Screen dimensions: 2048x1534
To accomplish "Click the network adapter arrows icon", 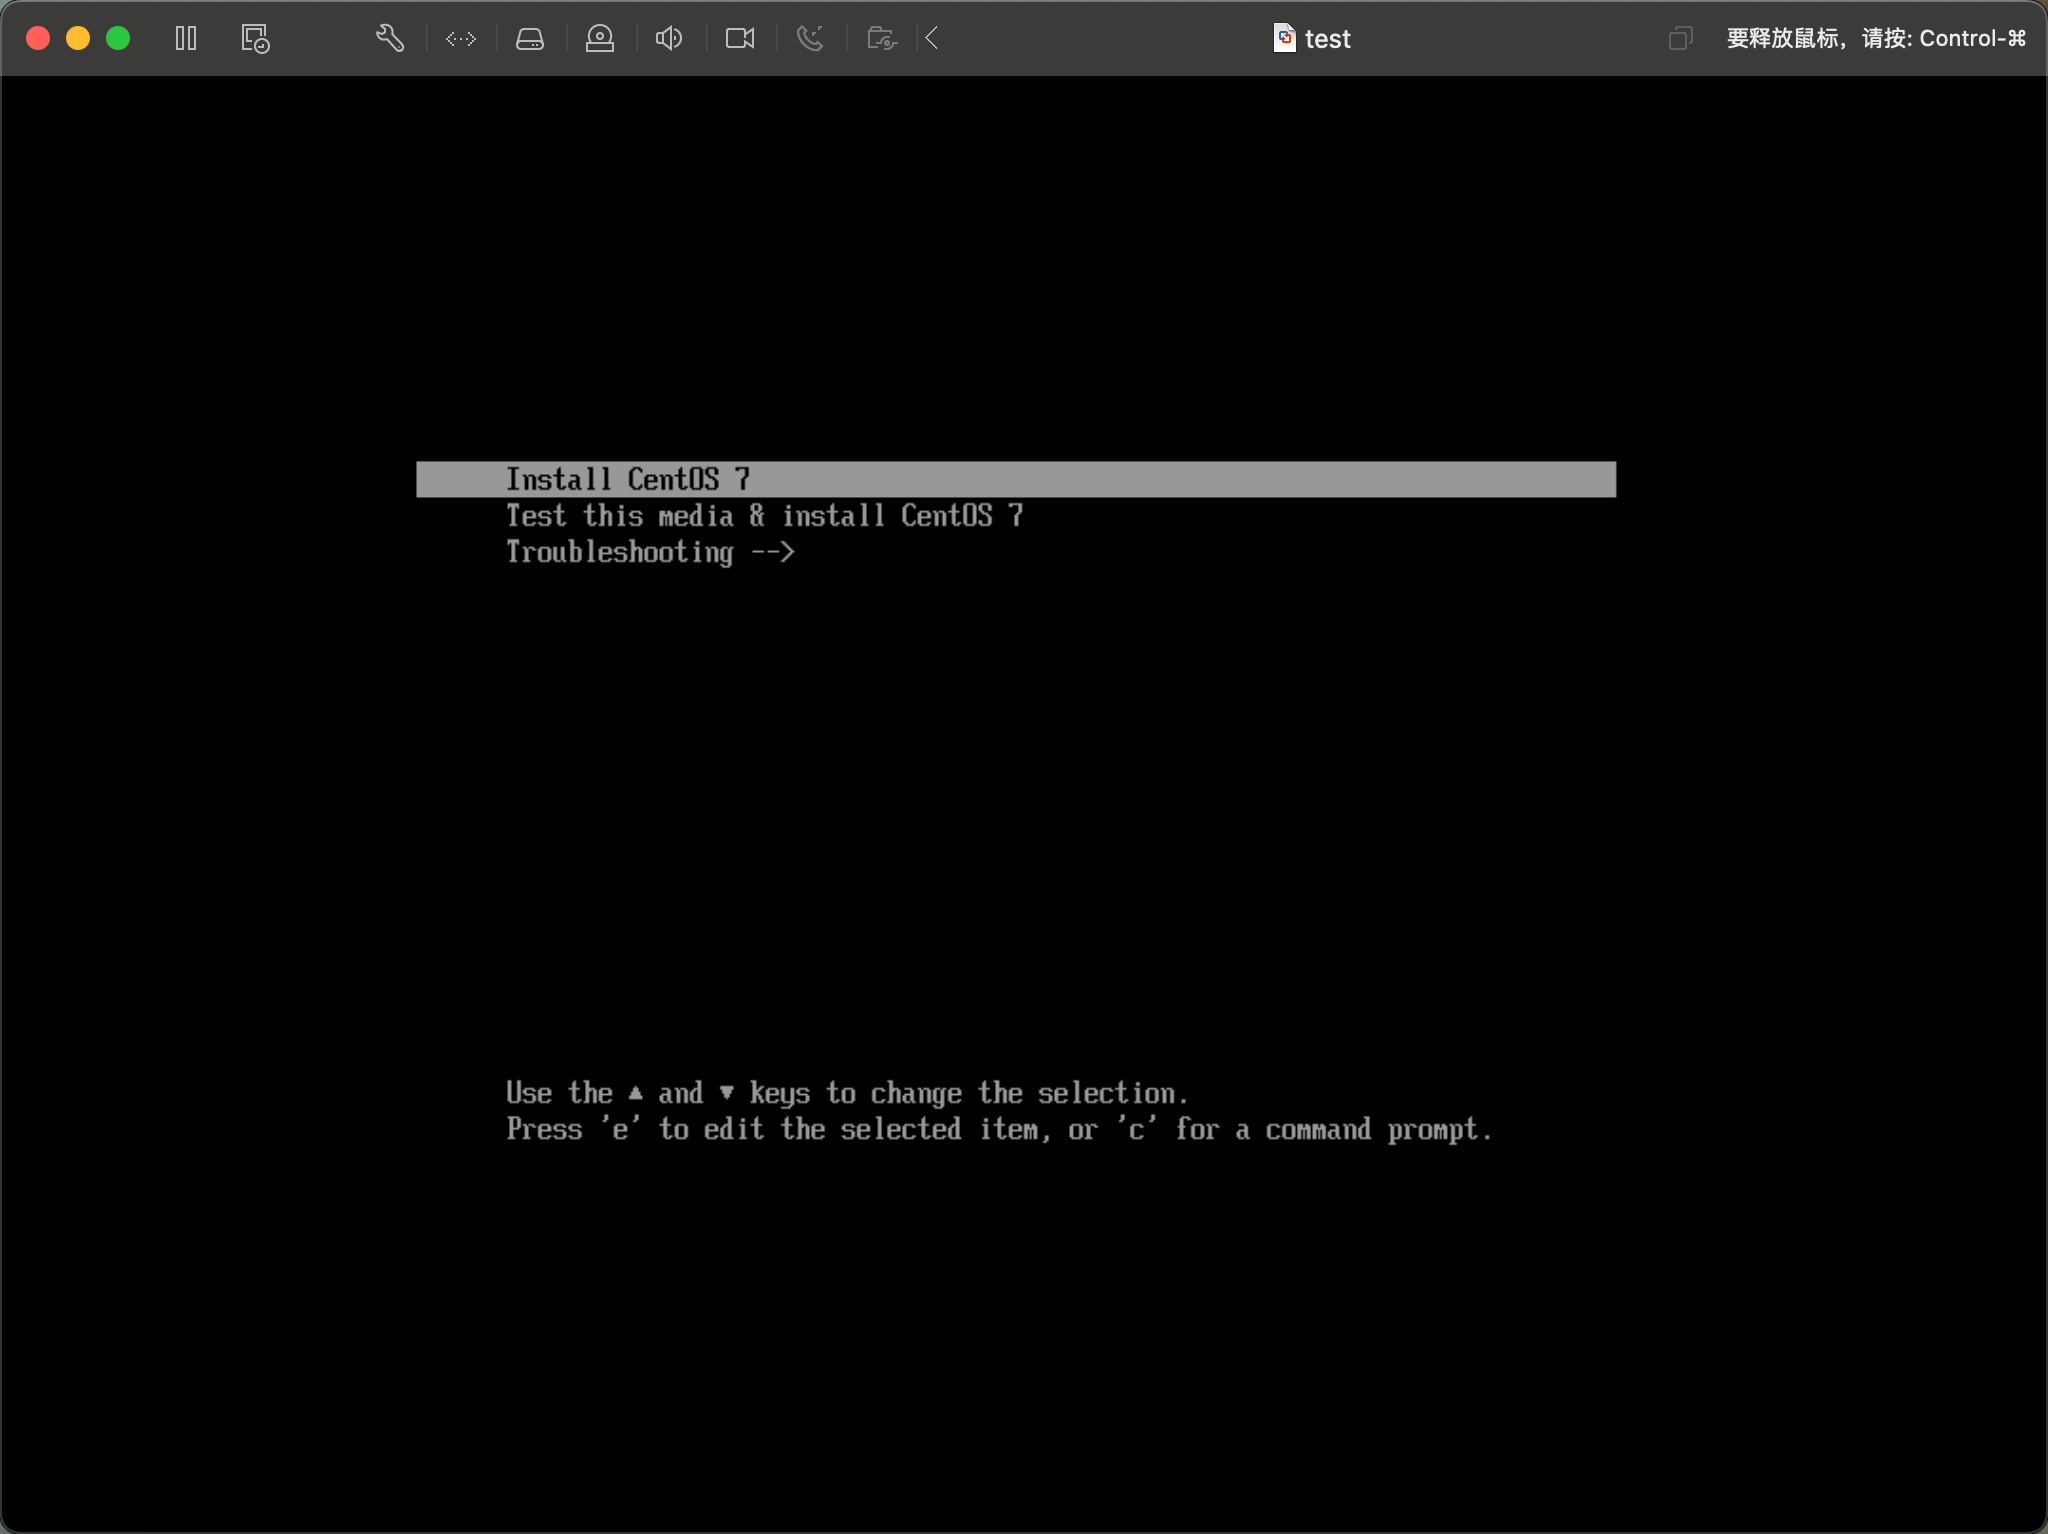I will [x=461, y=39].
